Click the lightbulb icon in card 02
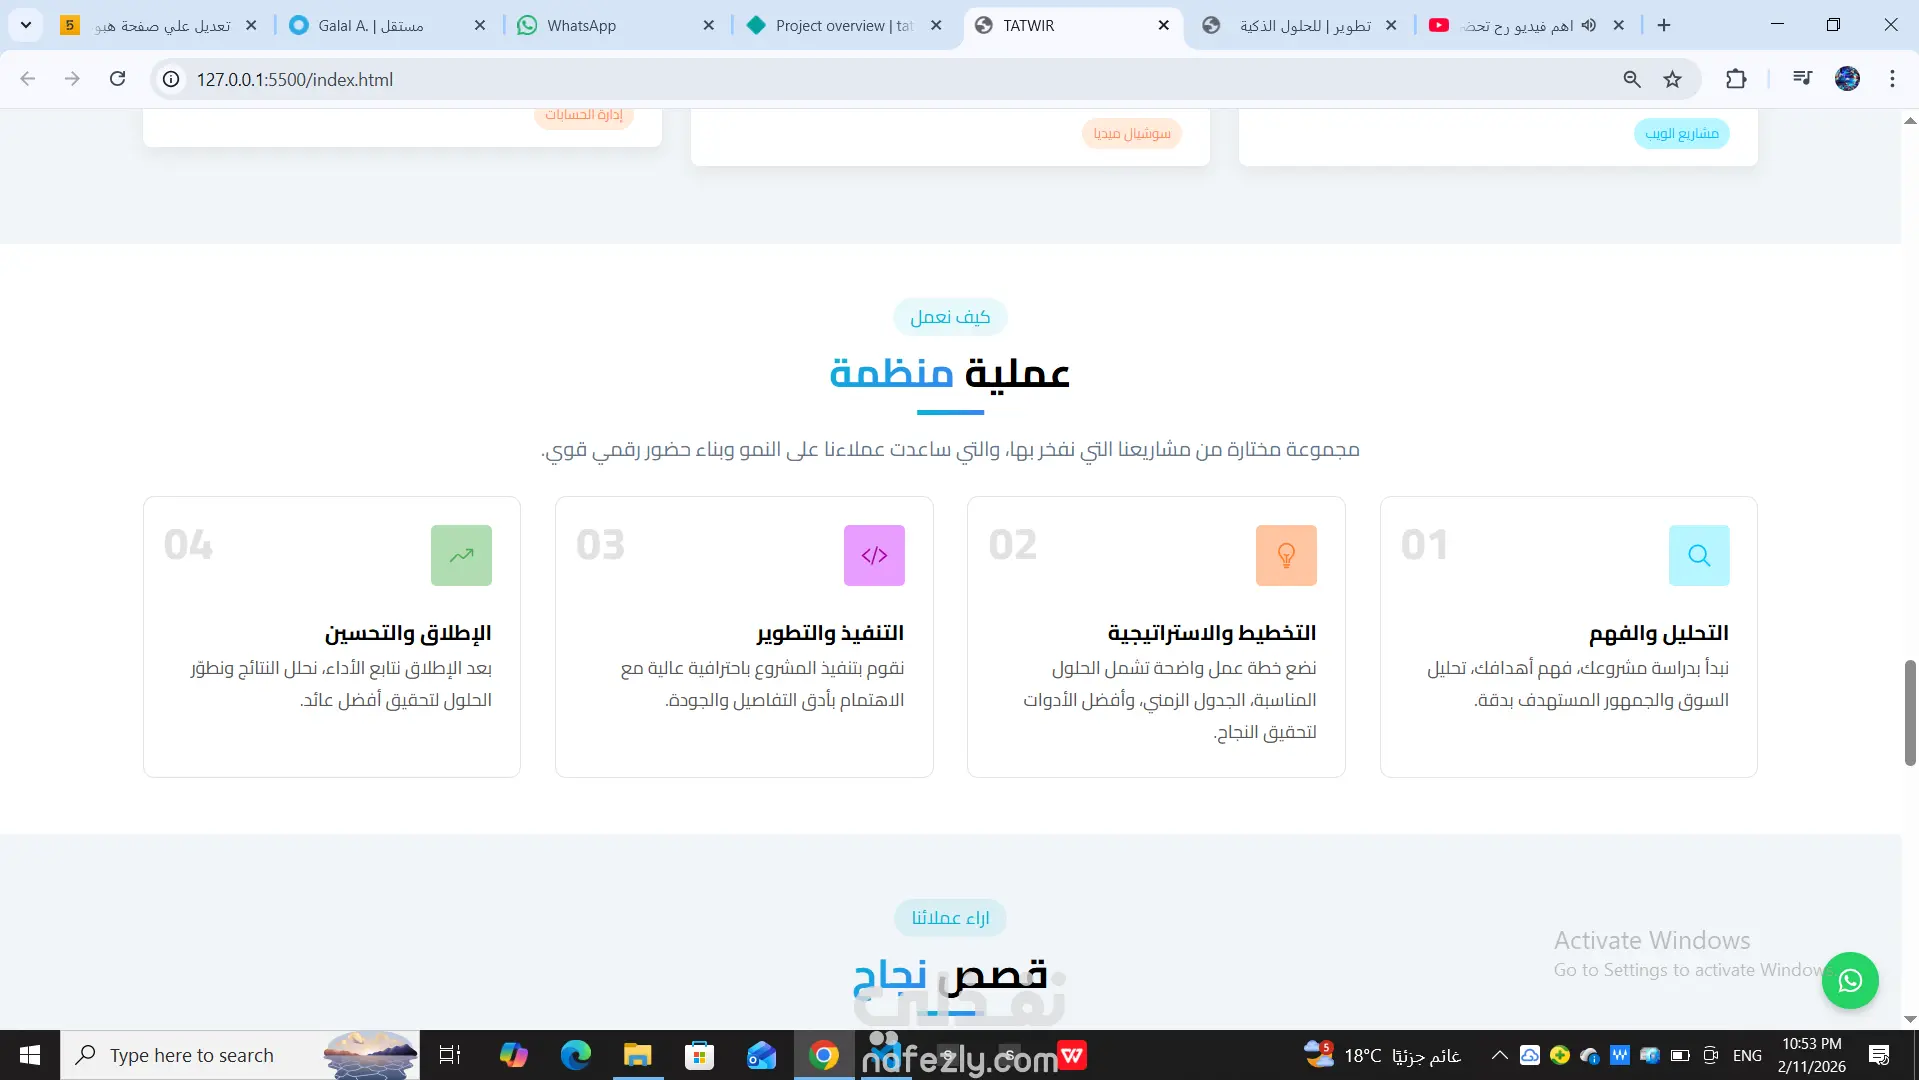Image resolution: width=1919 pixels, height=1080 pixels. [x=1286, y=555]
